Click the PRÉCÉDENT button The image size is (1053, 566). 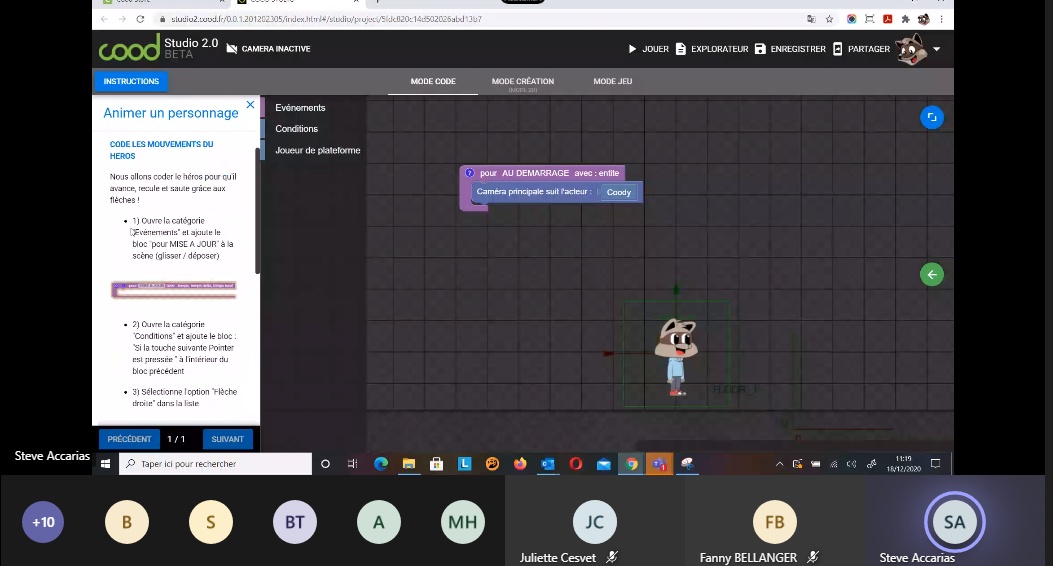tap(129, 439)
